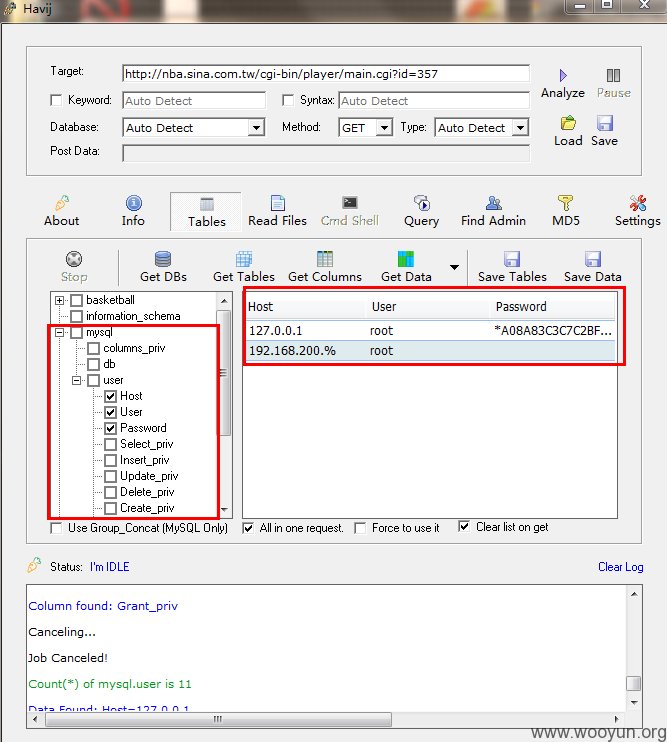Image resolution: width=667 pixels, height=742 pixels.
Task: Toggle Clear list on get checkbox
Action: click(x=464, y=527)
